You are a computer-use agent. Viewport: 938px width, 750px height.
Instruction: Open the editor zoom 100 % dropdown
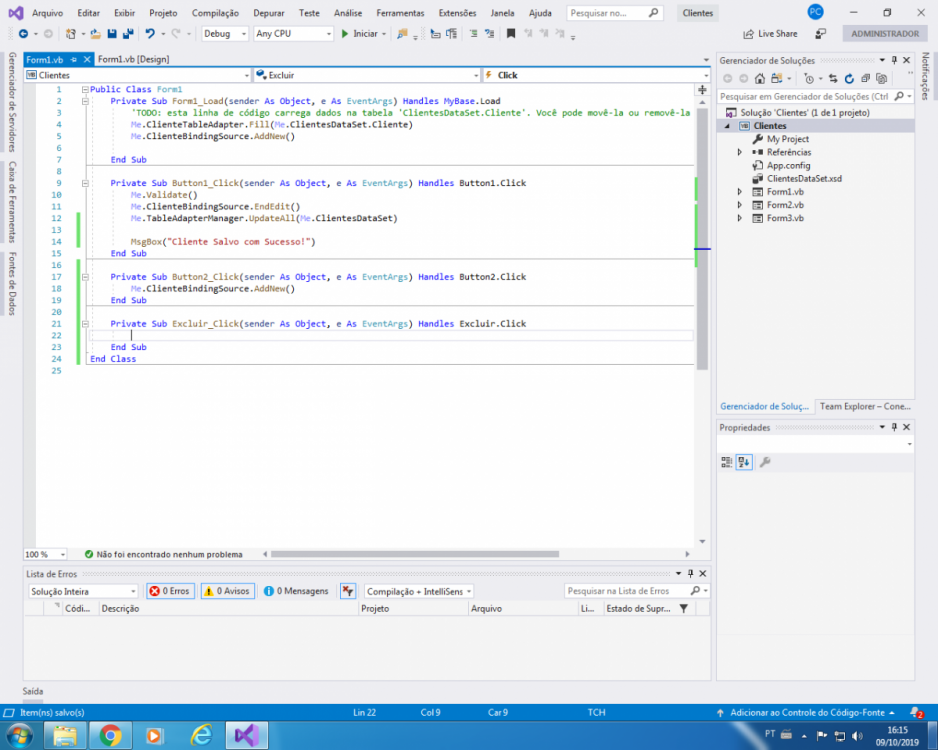[45, 554]
